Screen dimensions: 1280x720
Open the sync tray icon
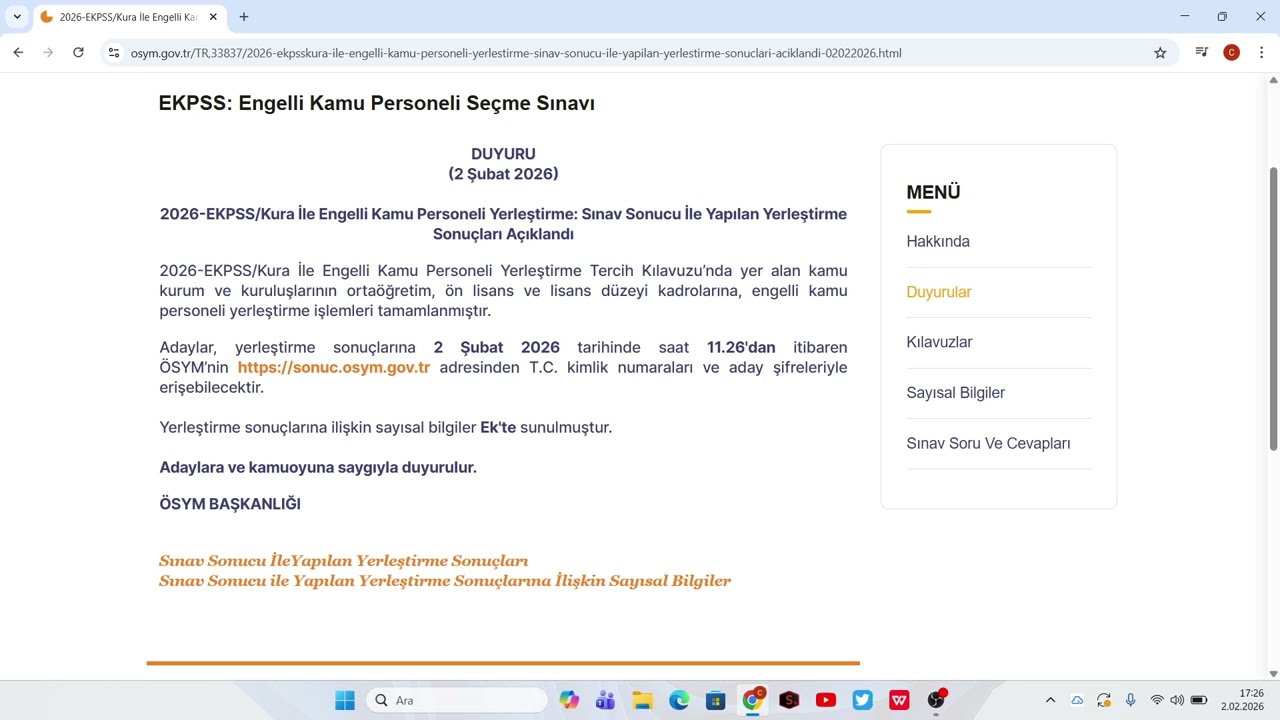click(1104, 700)
